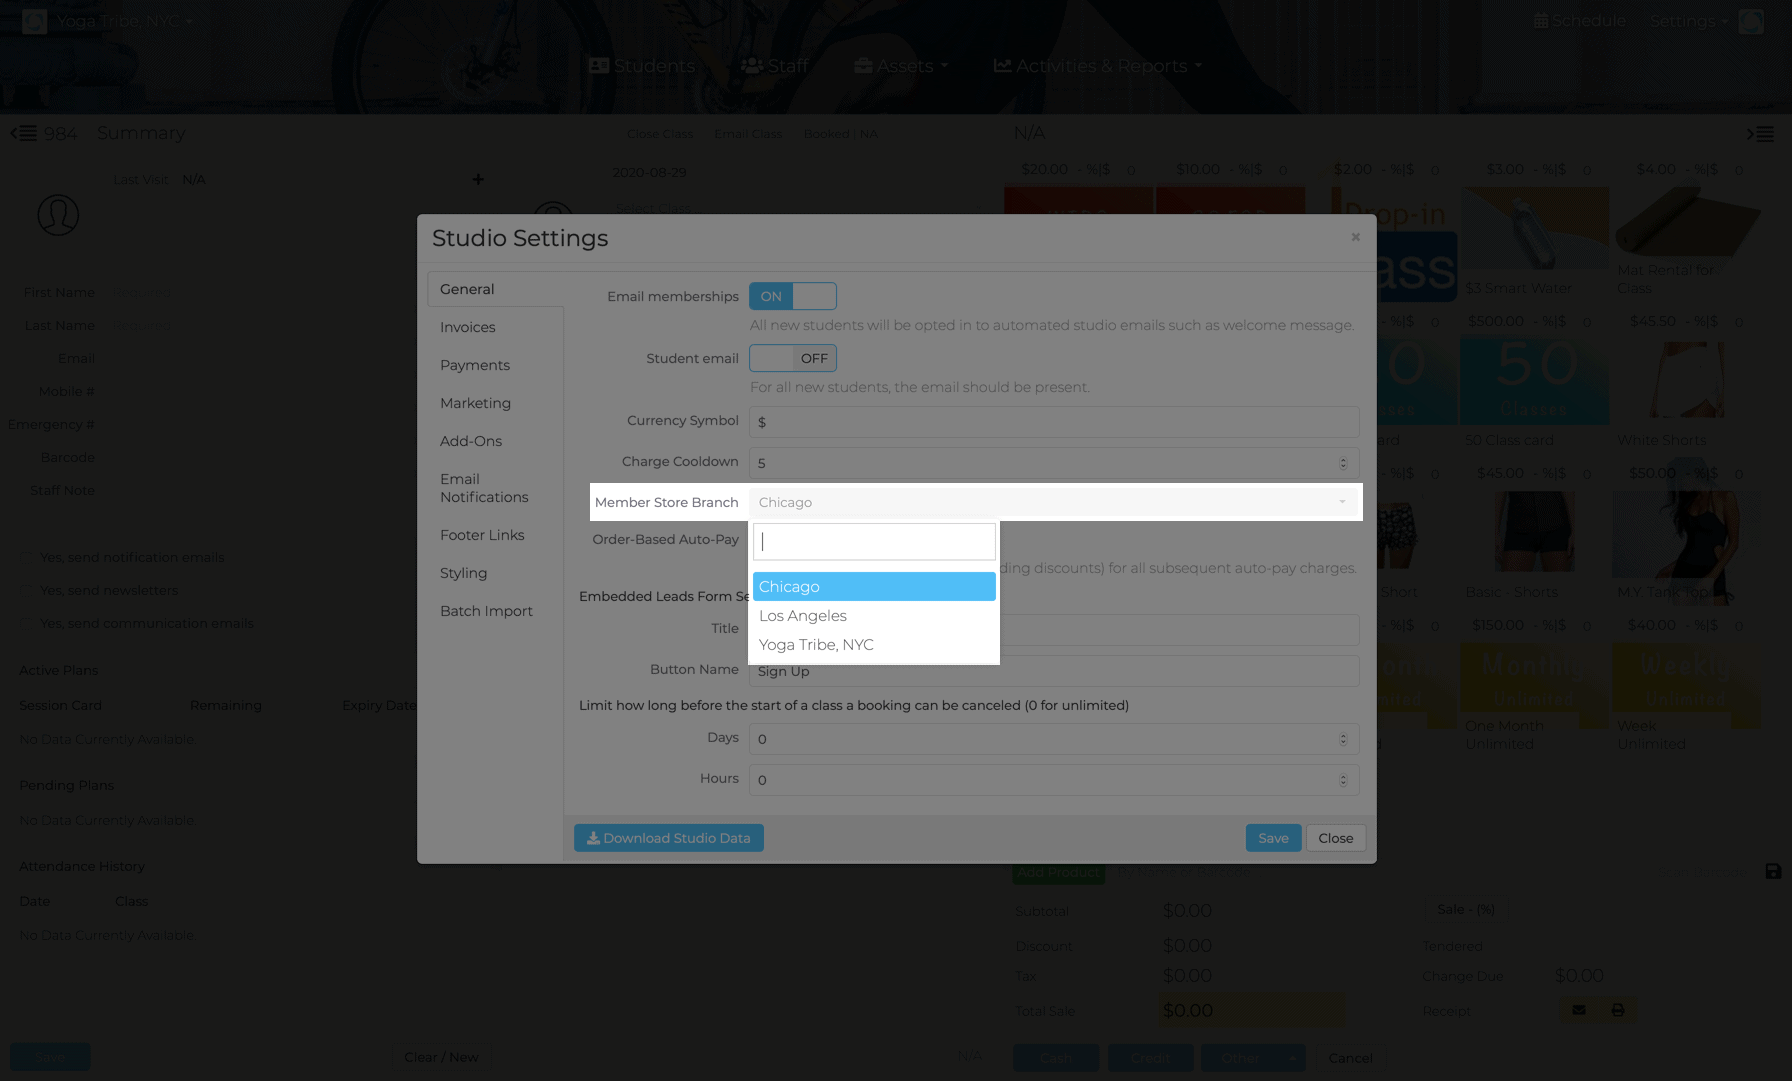Expand the Settings menu

pyautogui.click(x=1687, y=19)
